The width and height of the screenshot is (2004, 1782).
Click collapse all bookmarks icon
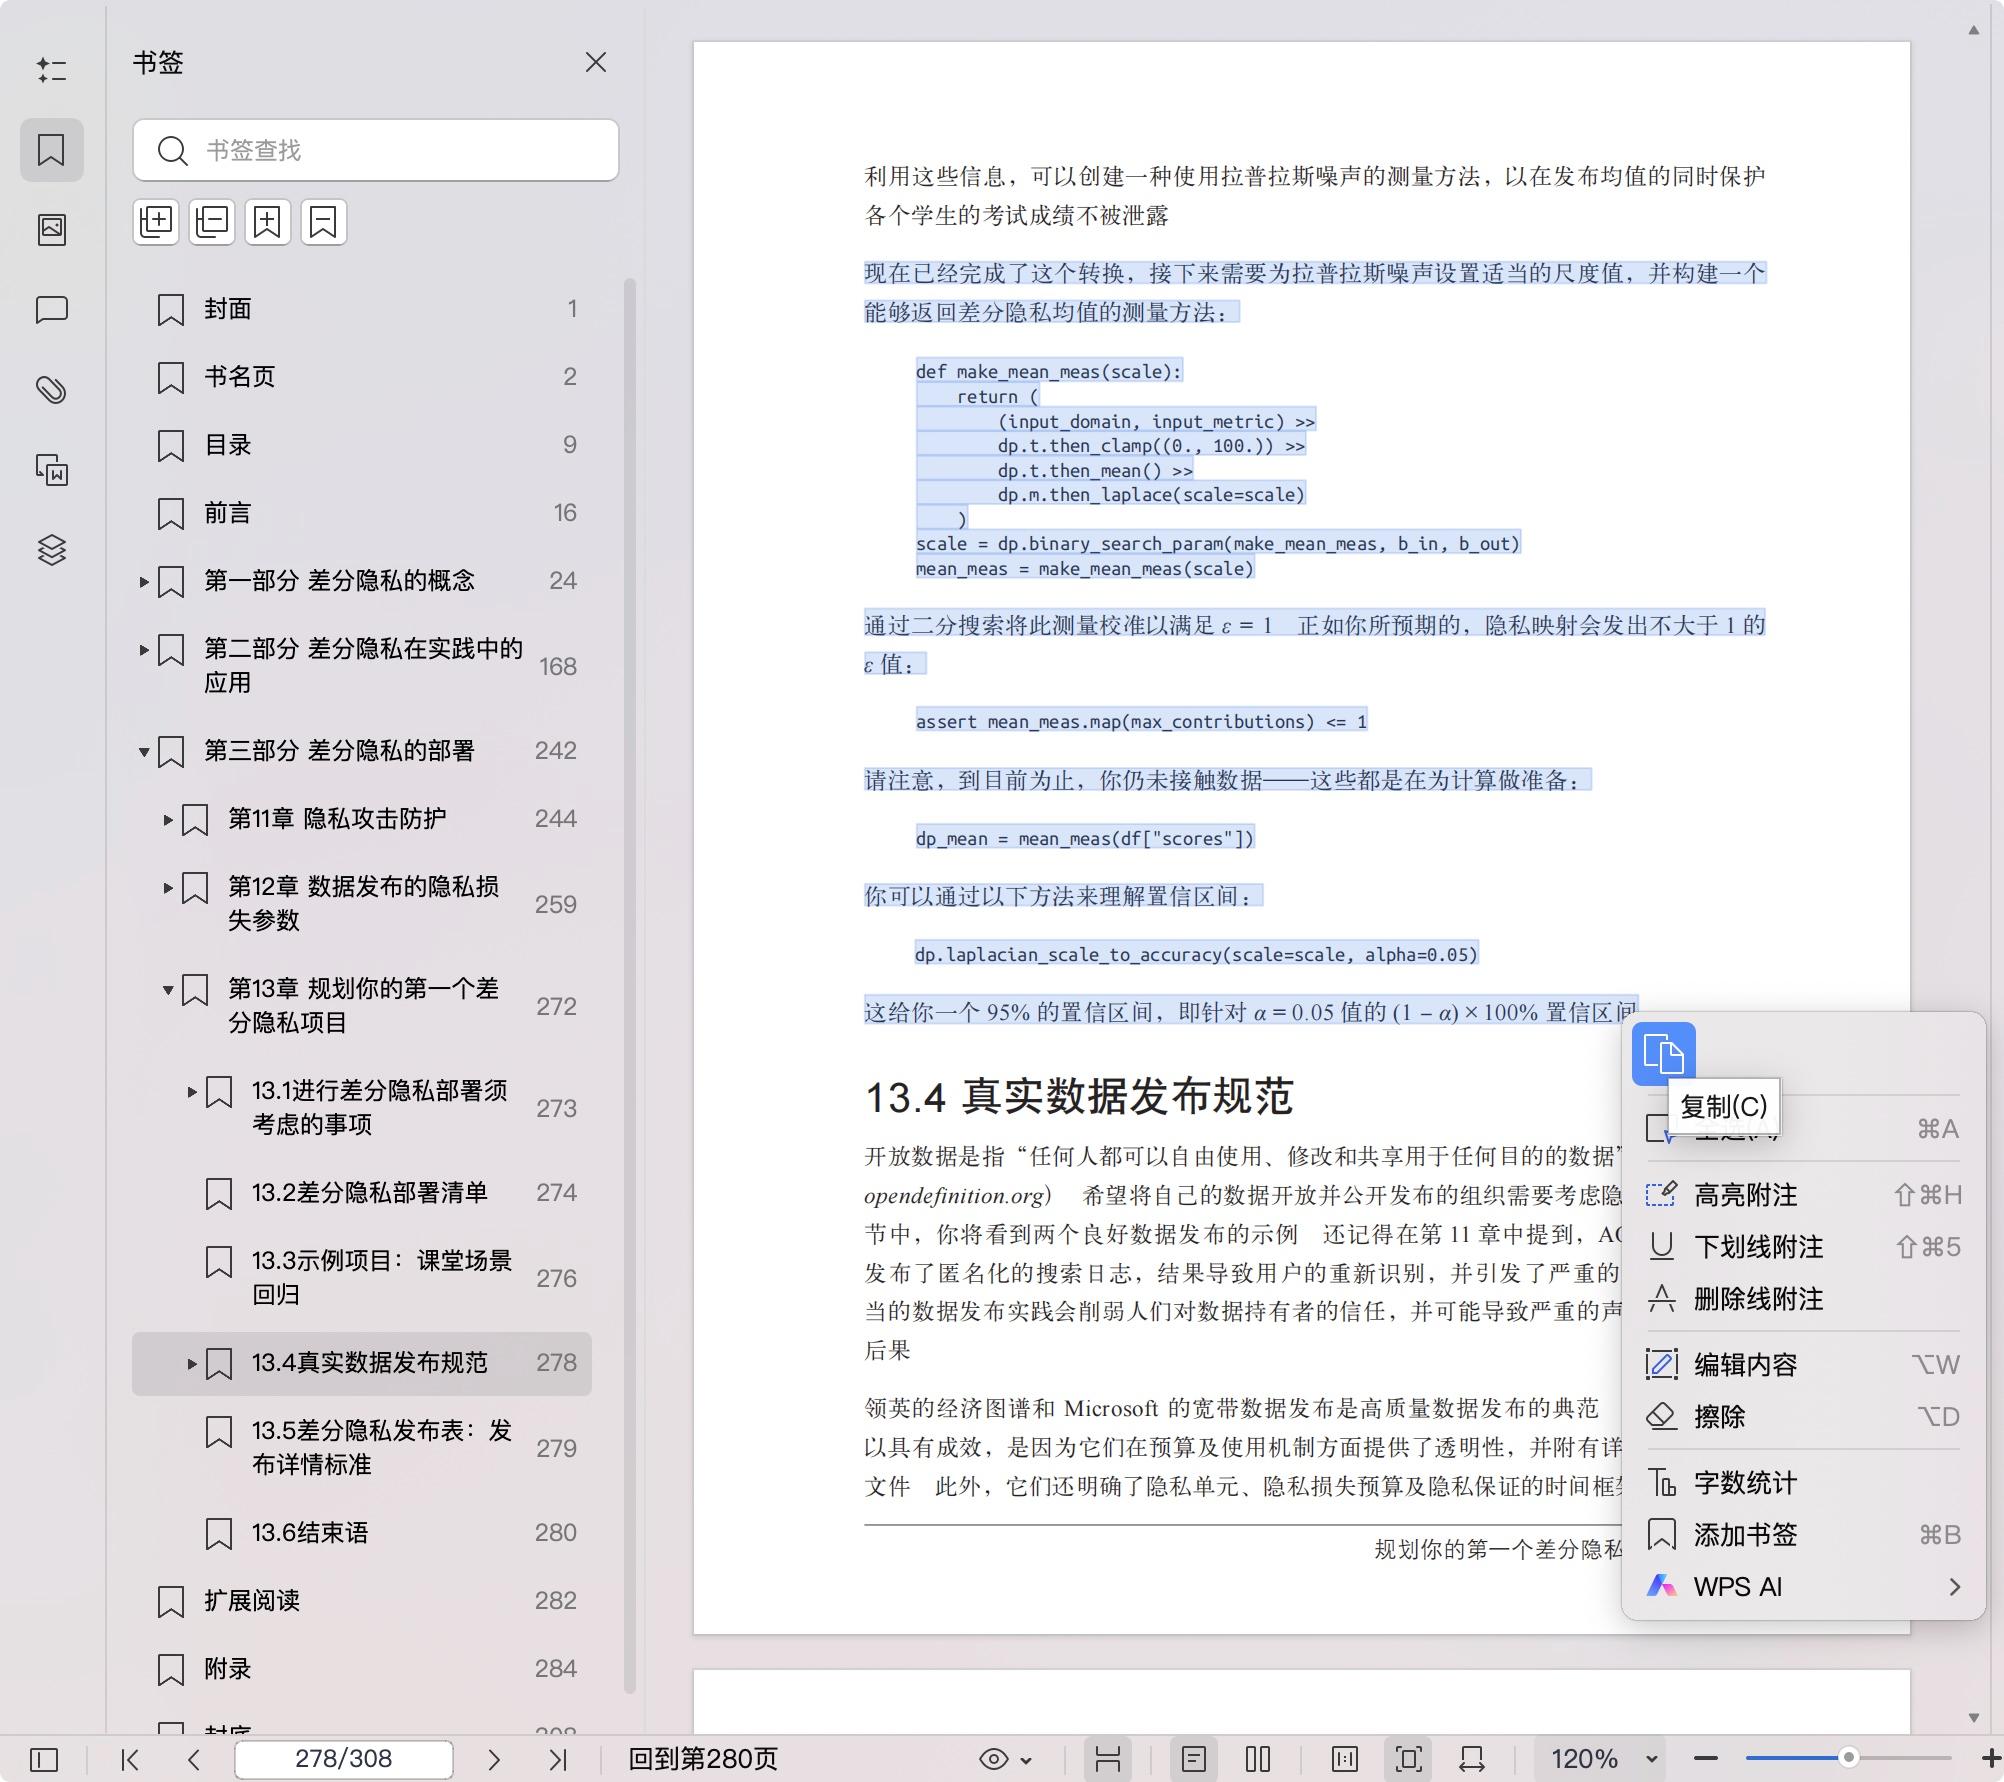click(212, 221)
